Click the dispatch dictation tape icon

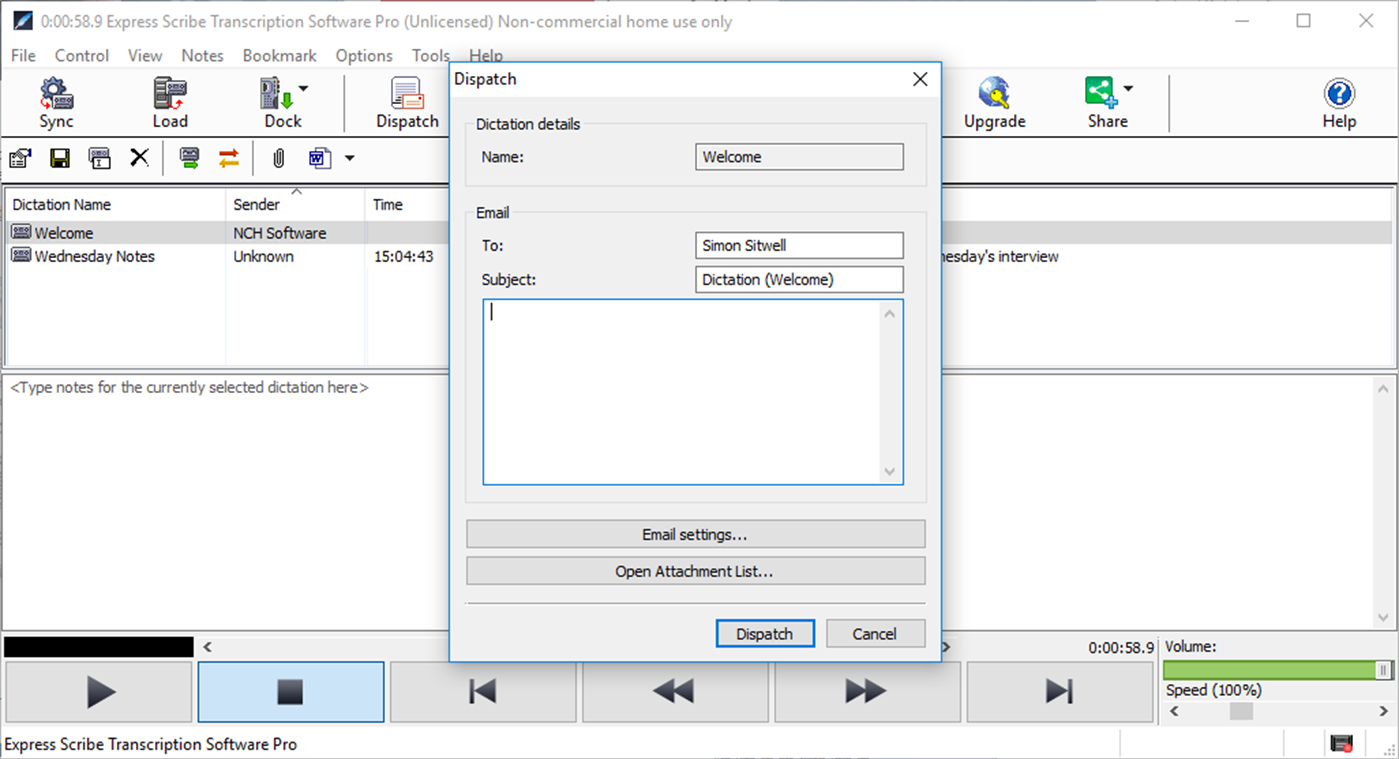coord(189,158)
